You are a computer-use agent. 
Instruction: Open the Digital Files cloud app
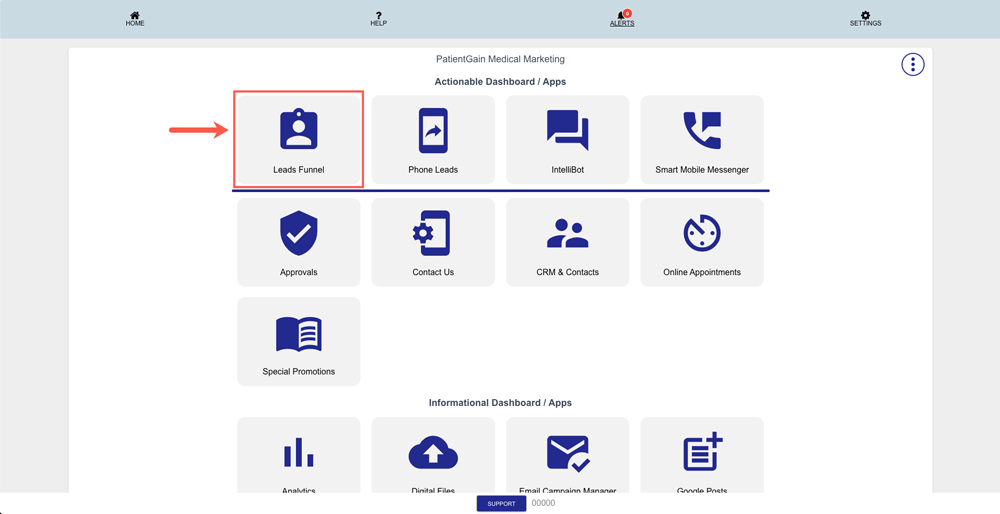[433, 455]
